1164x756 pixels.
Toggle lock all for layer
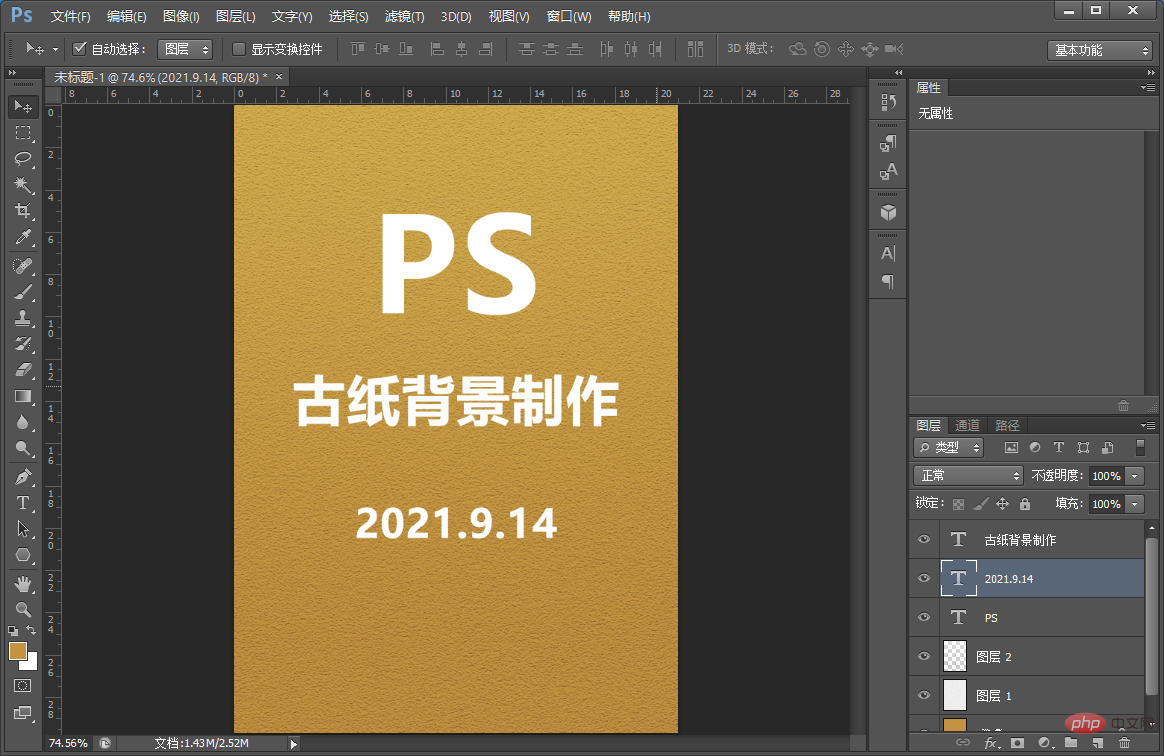(x=1025, y=504)
